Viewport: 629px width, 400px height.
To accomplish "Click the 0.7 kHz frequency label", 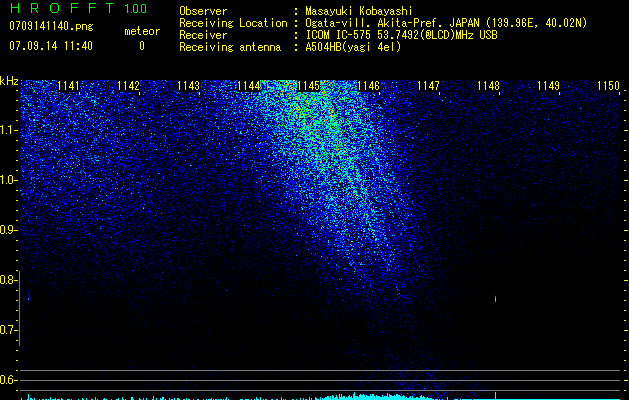I will click(9, 330).
